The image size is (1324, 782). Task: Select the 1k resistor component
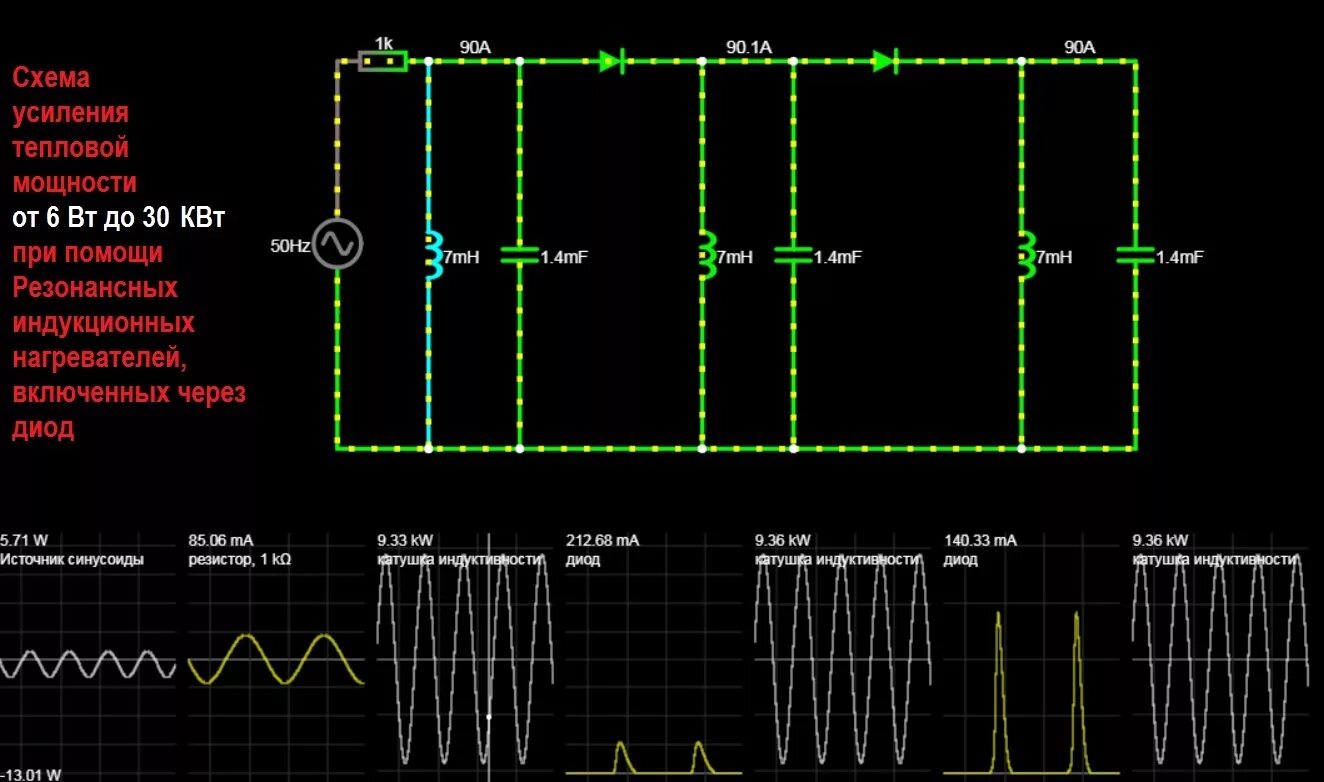click(x=383, y=62)
